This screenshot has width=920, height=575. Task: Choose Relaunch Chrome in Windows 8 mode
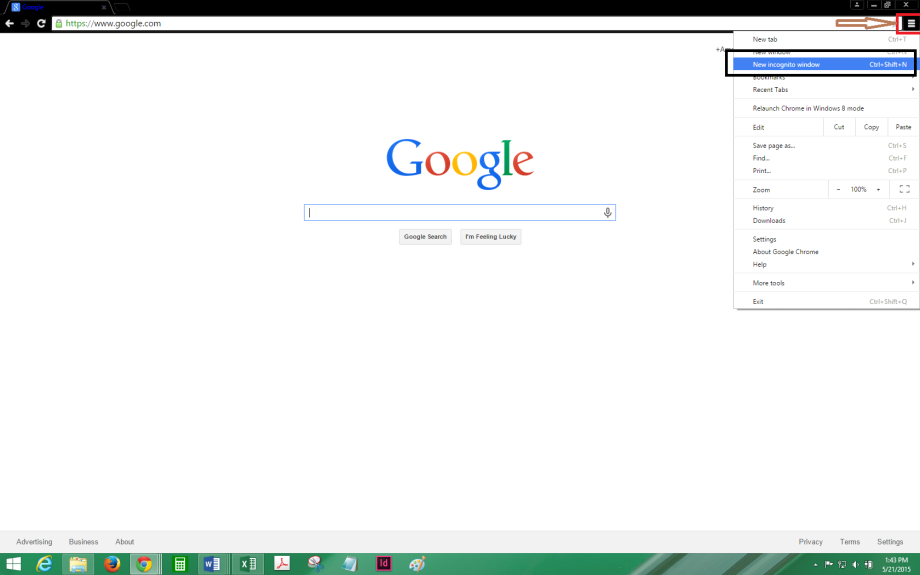pyautogui.click(x=826, y=109)
